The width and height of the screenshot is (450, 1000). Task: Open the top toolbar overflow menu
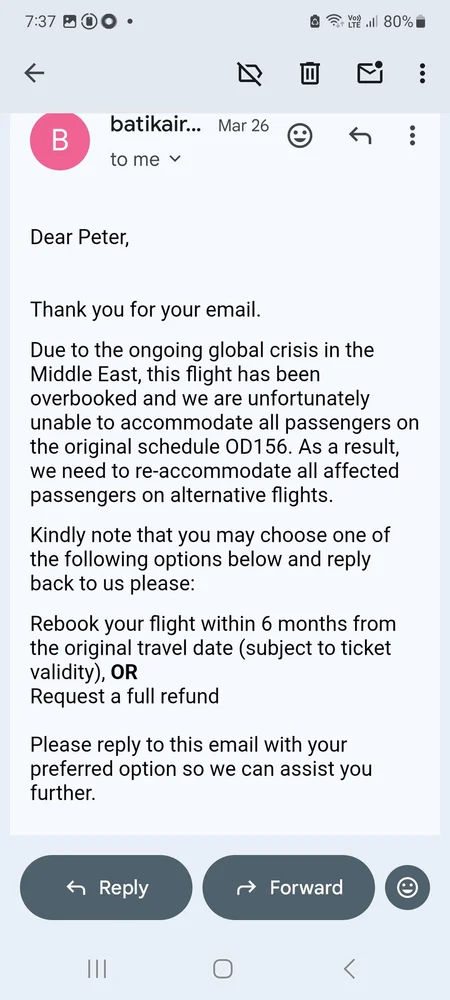tap(422, 73)
